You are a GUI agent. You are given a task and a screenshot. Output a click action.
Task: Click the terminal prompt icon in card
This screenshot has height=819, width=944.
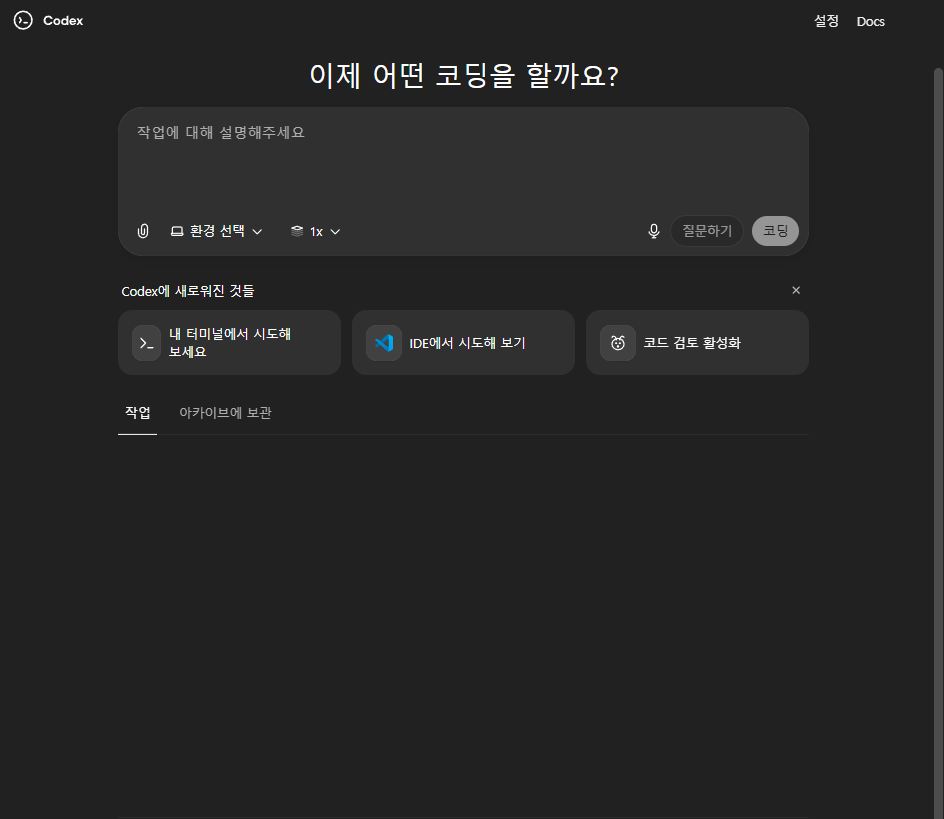coord(147,343)
